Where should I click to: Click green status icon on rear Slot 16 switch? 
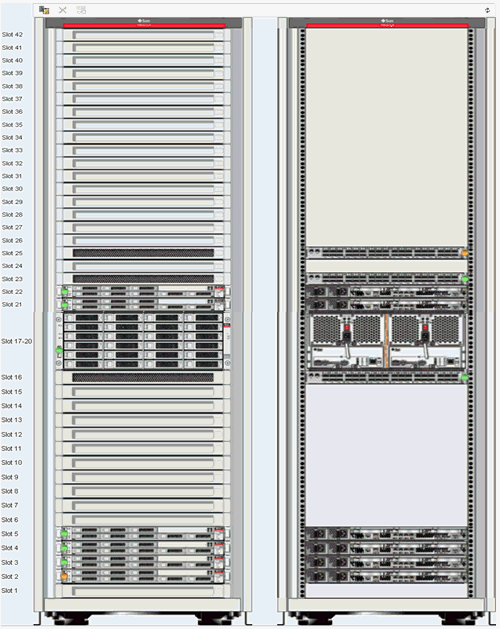(465, 377)
